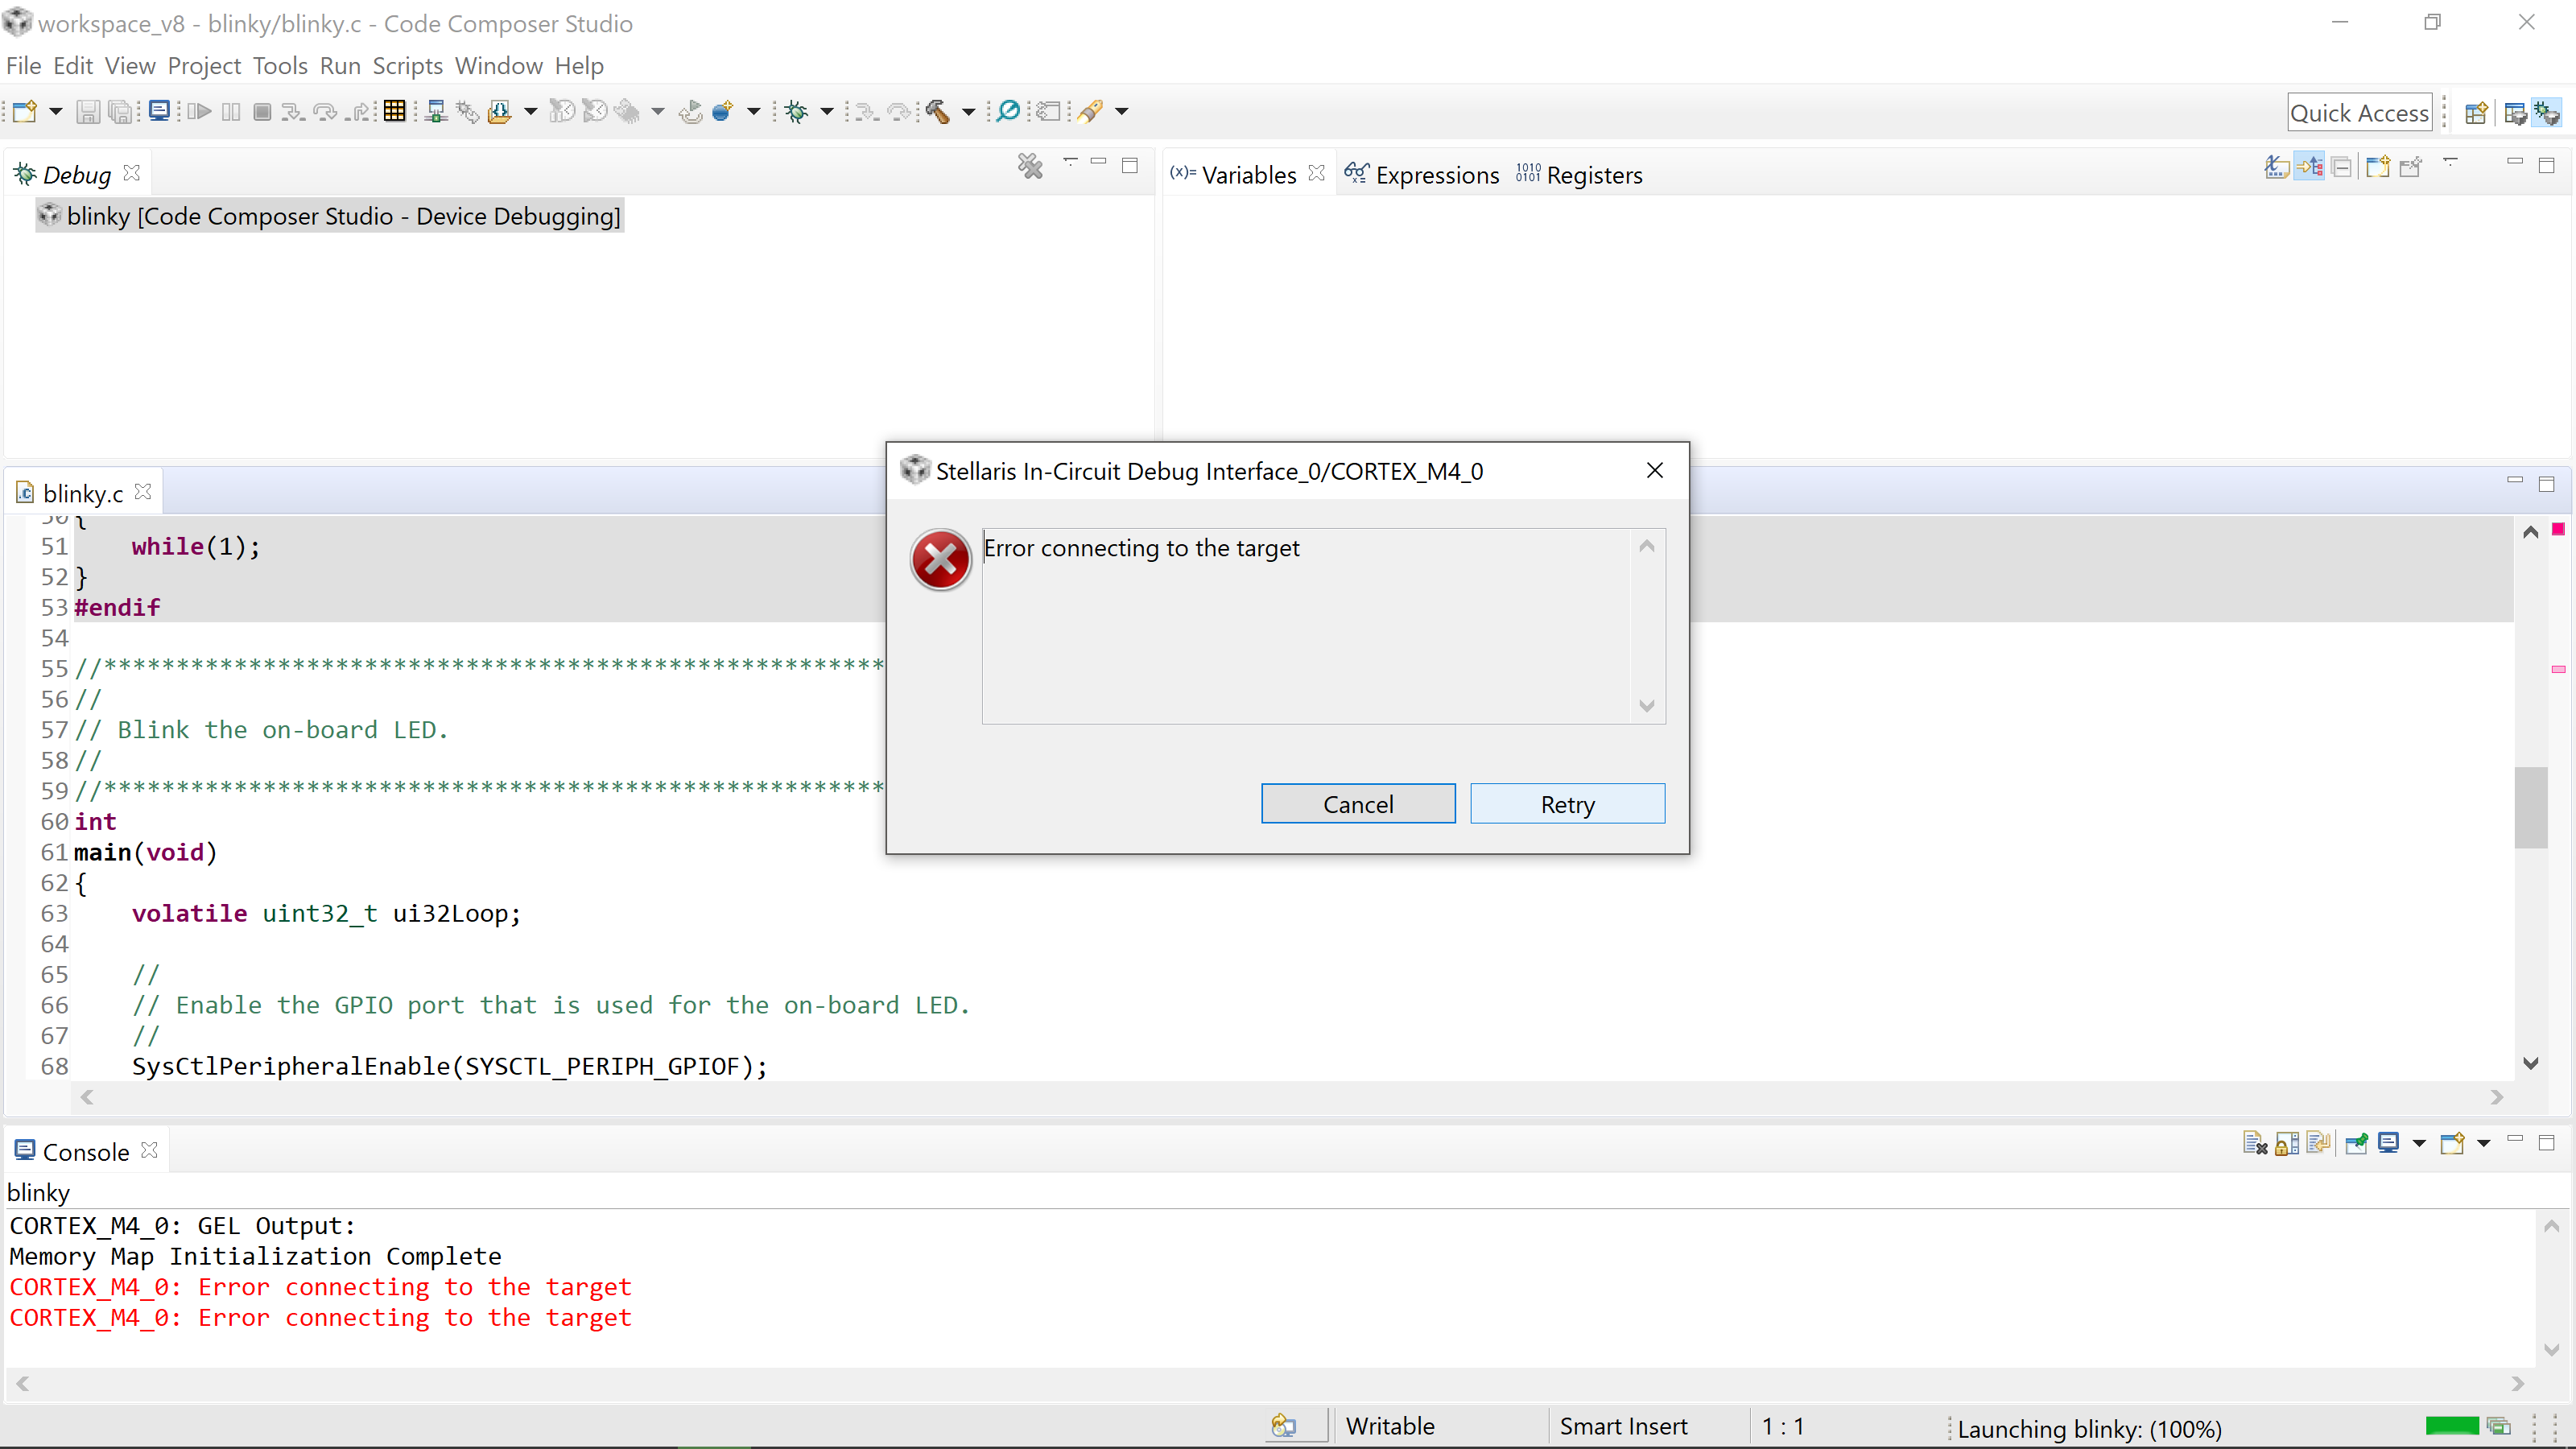The width and height of the screenshot is (2576, 1449).
Task: Click the Quick Access field
Action: [2359, 113]
